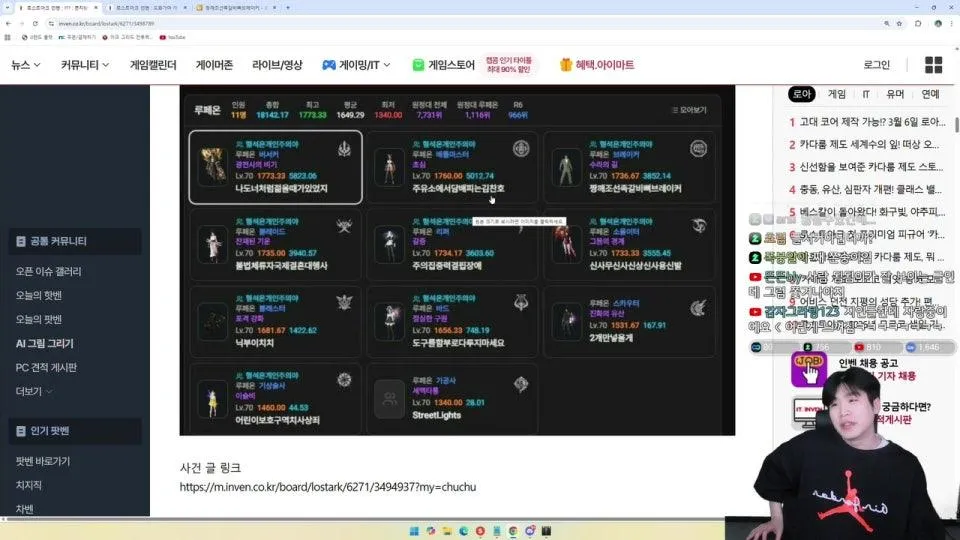Open the browser tab search dropdown arrow
This screenshot has width=960, height=540.
click(7, 8)
